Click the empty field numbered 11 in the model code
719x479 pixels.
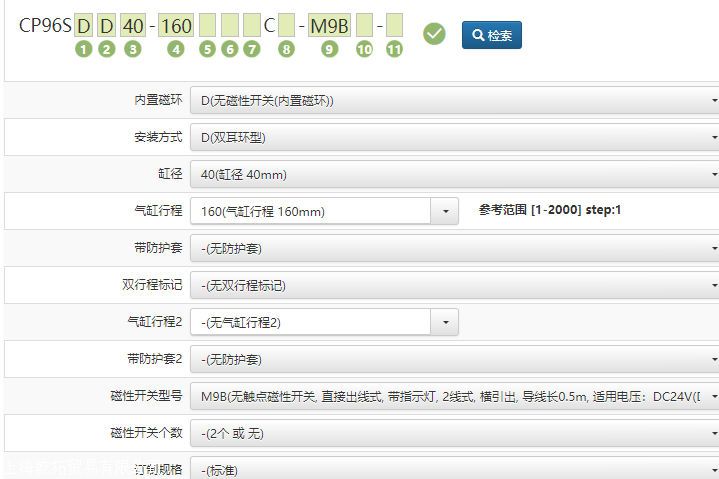[x=394, y=26]
